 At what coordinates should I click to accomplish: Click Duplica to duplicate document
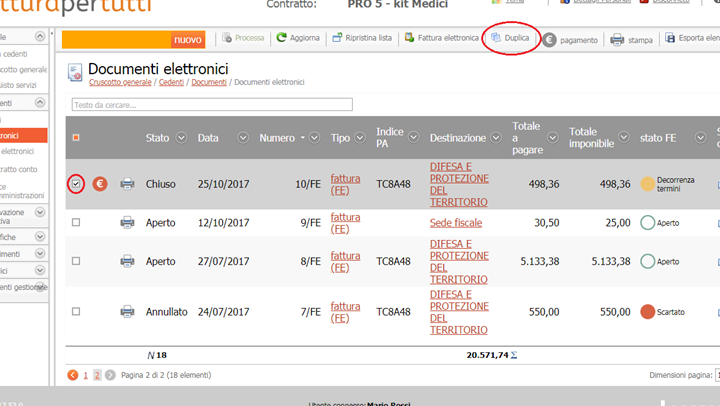510,38
